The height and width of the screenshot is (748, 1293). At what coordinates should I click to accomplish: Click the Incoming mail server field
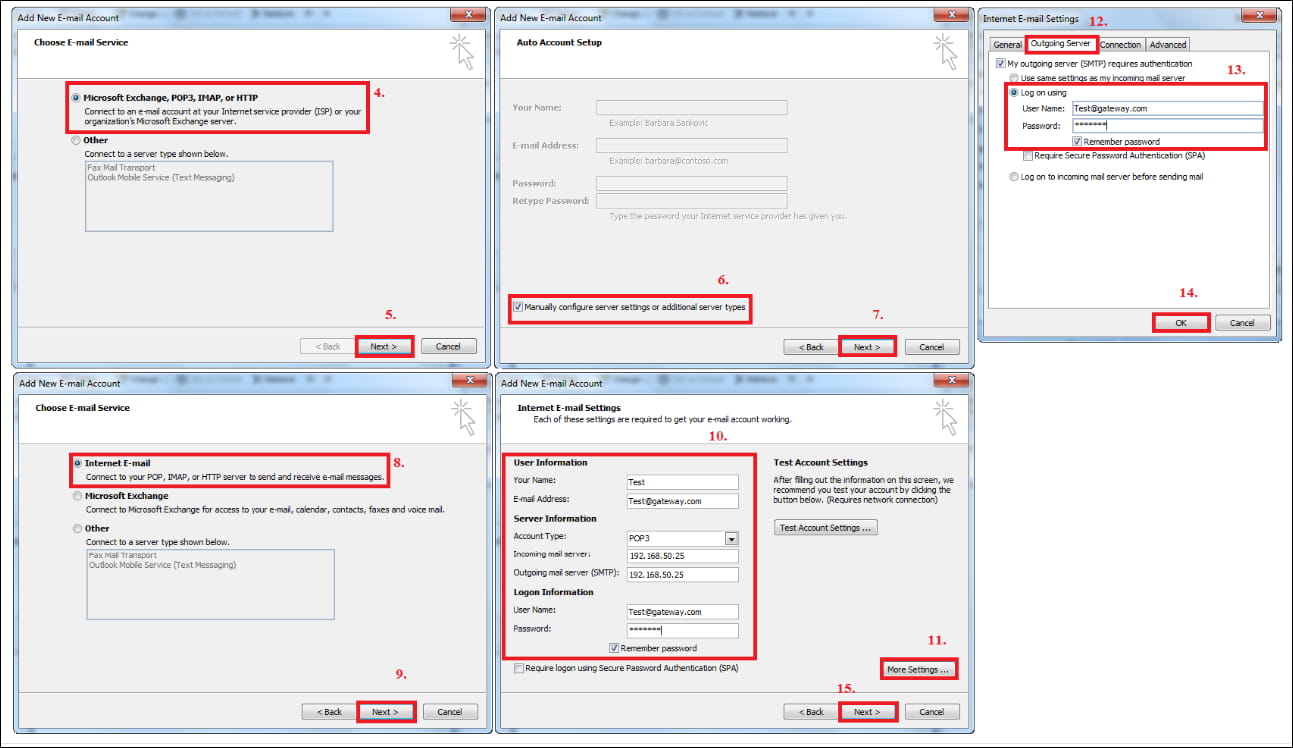[682, 556]
